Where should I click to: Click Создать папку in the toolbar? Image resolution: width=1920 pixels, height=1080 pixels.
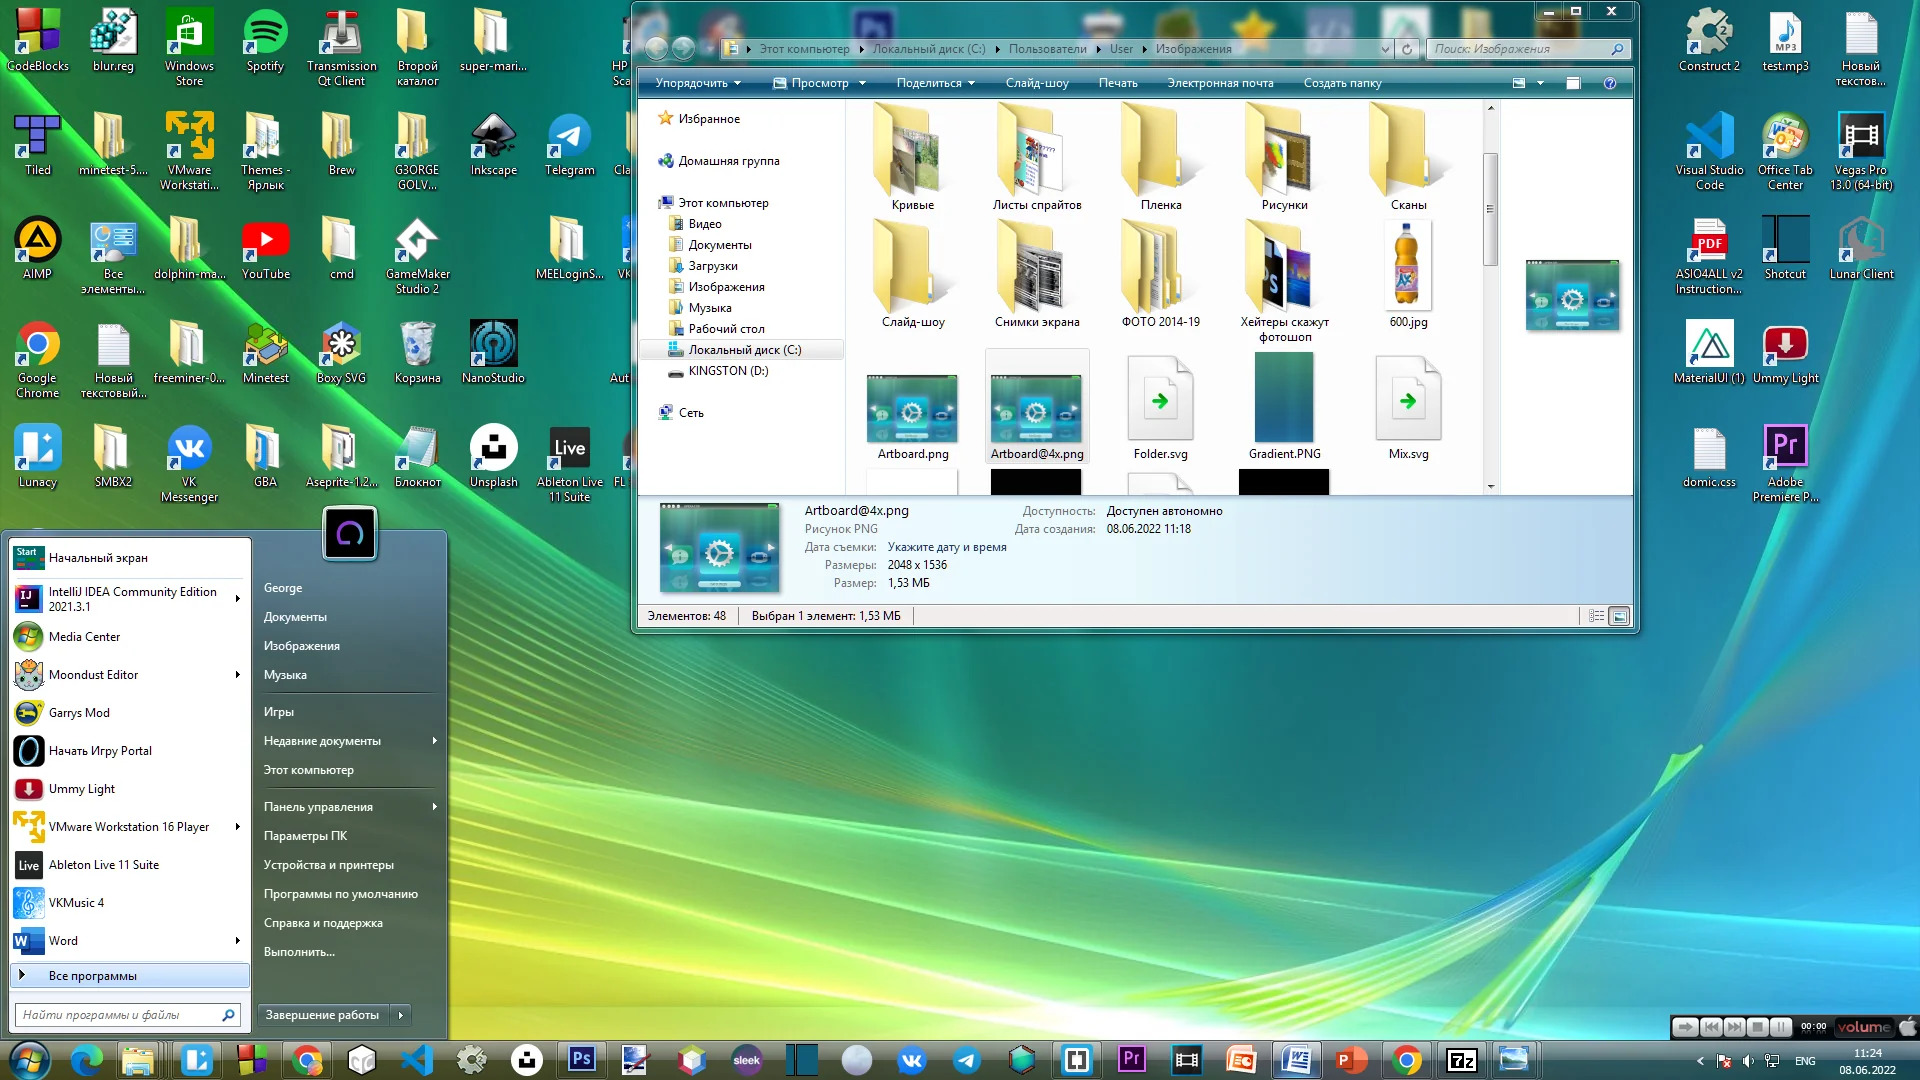1342,83
